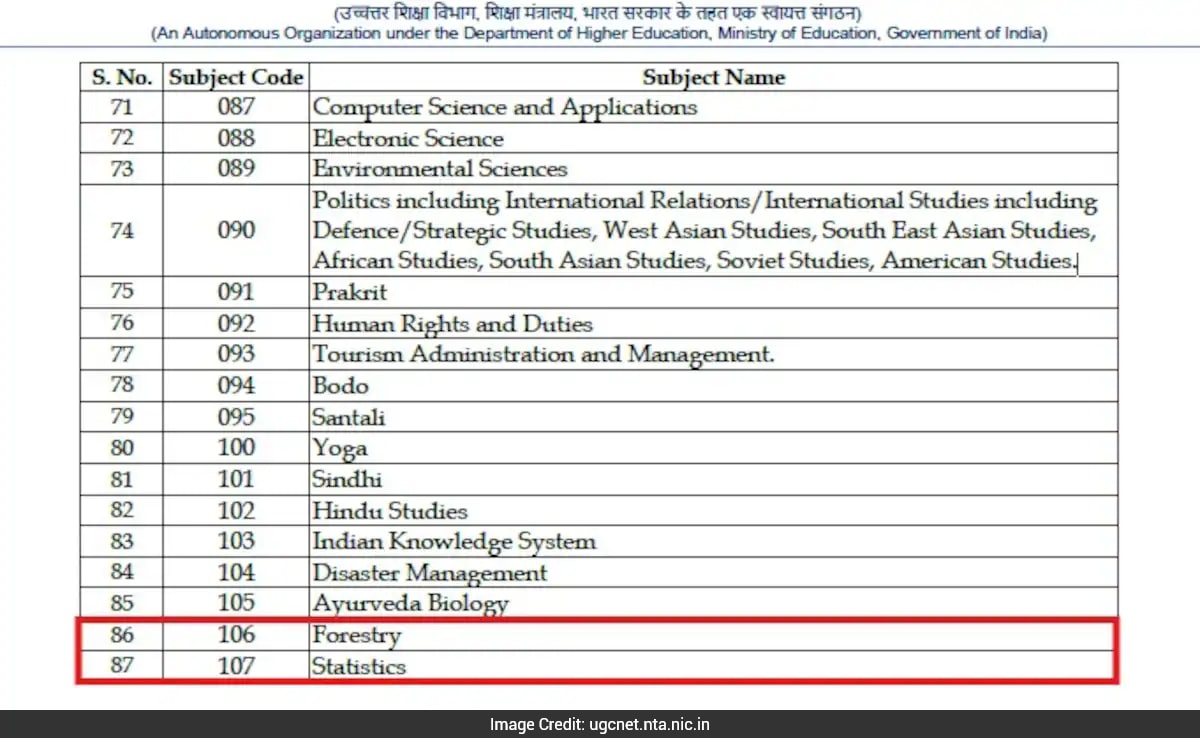Click the 'Santali' subject name
Image resolution: width=1200 pixels, height=738 pixels.
coord(348,417)
